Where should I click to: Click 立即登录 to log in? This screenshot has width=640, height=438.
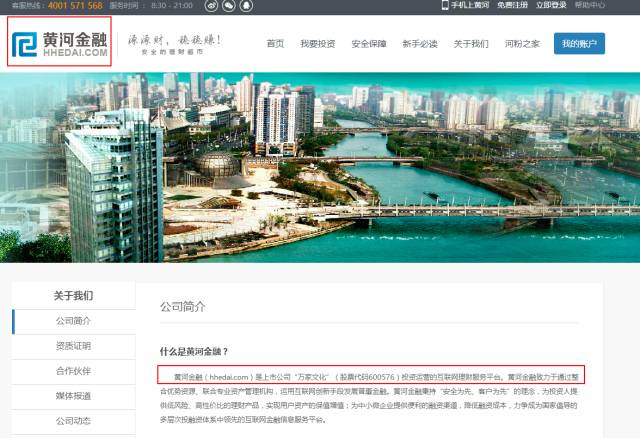(551, 5)
